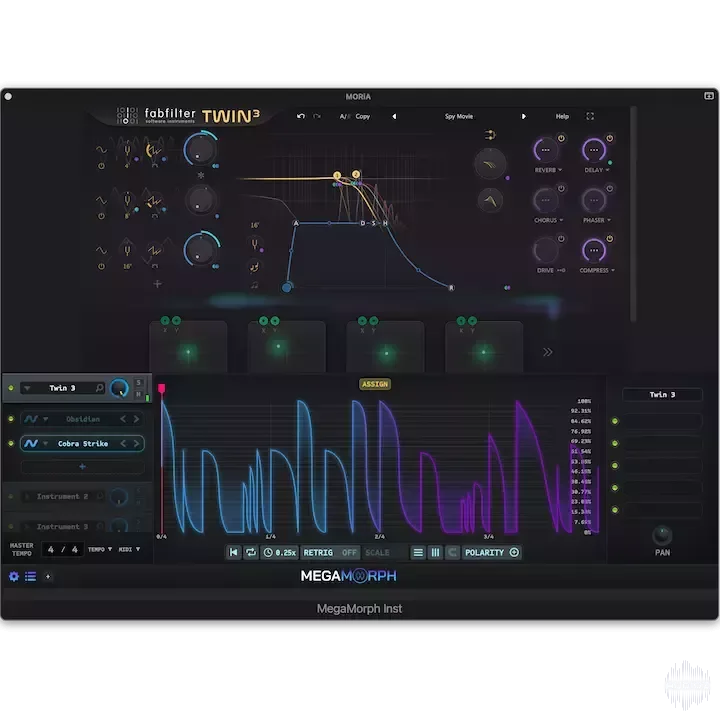Click the envelope attack point A
Screen dimensions: 720x720
[296, 223]
